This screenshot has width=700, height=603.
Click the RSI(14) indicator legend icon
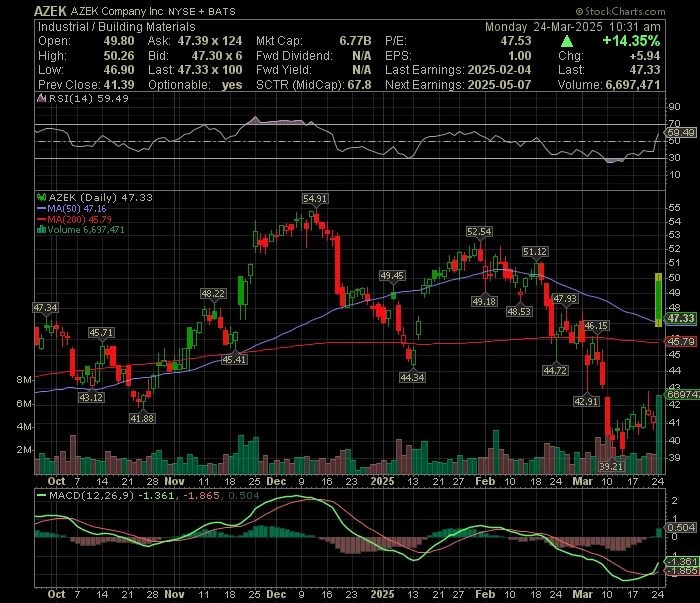tap(41, 98)
